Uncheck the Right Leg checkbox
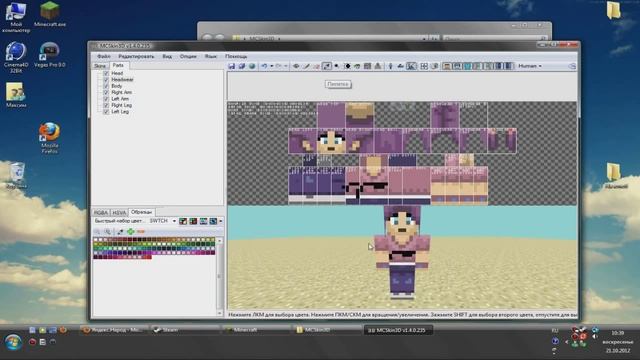Screen dimensions: 640x360 coord(106,105)
